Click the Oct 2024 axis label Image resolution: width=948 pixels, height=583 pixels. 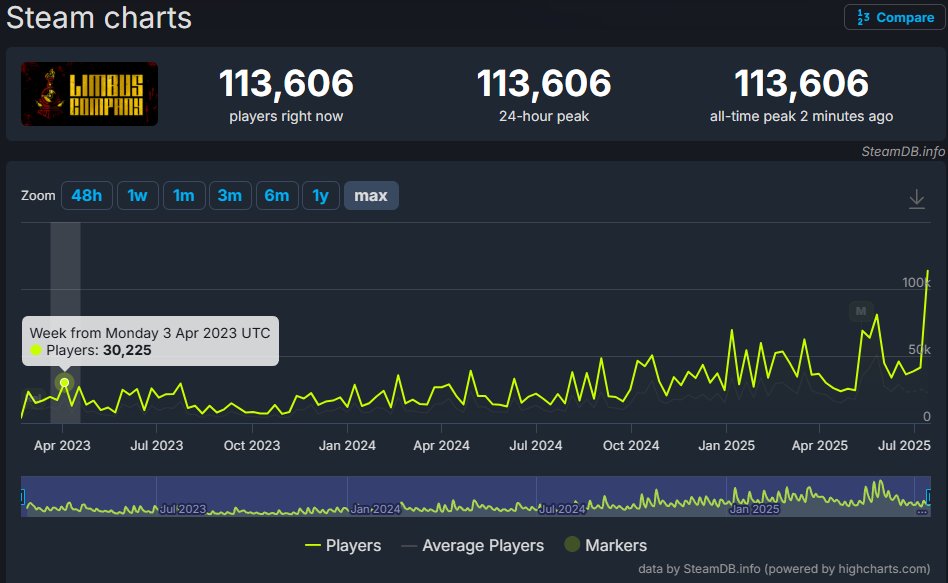631,446
